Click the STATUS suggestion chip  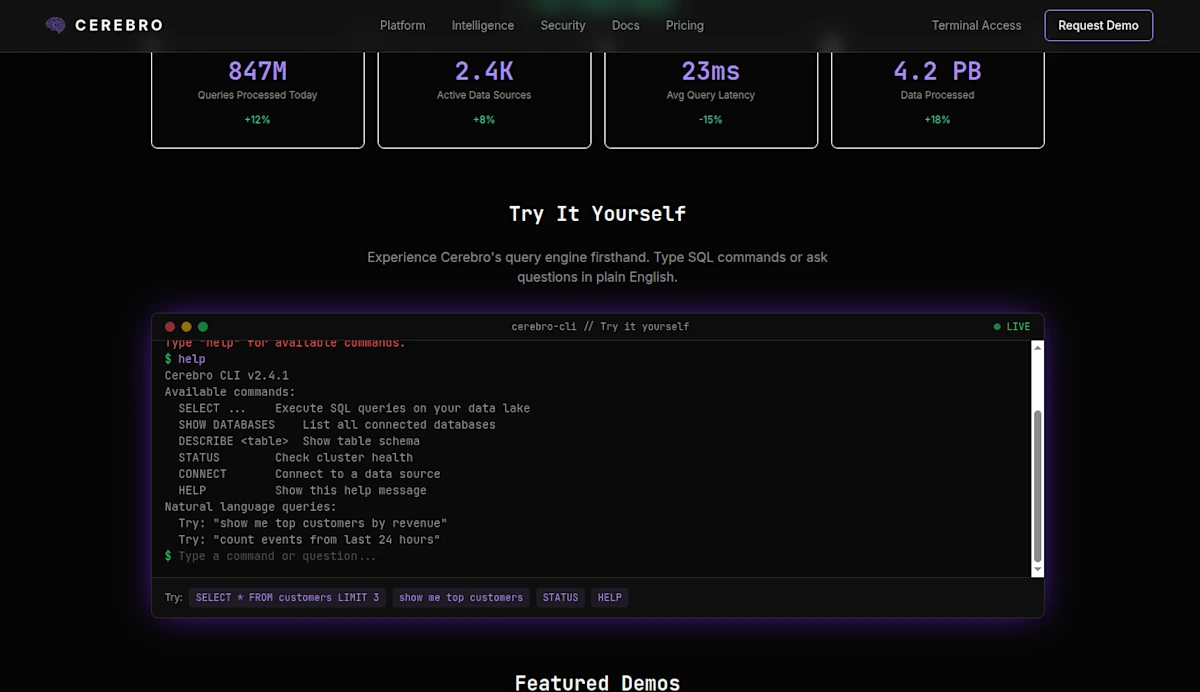pos(560,597)
